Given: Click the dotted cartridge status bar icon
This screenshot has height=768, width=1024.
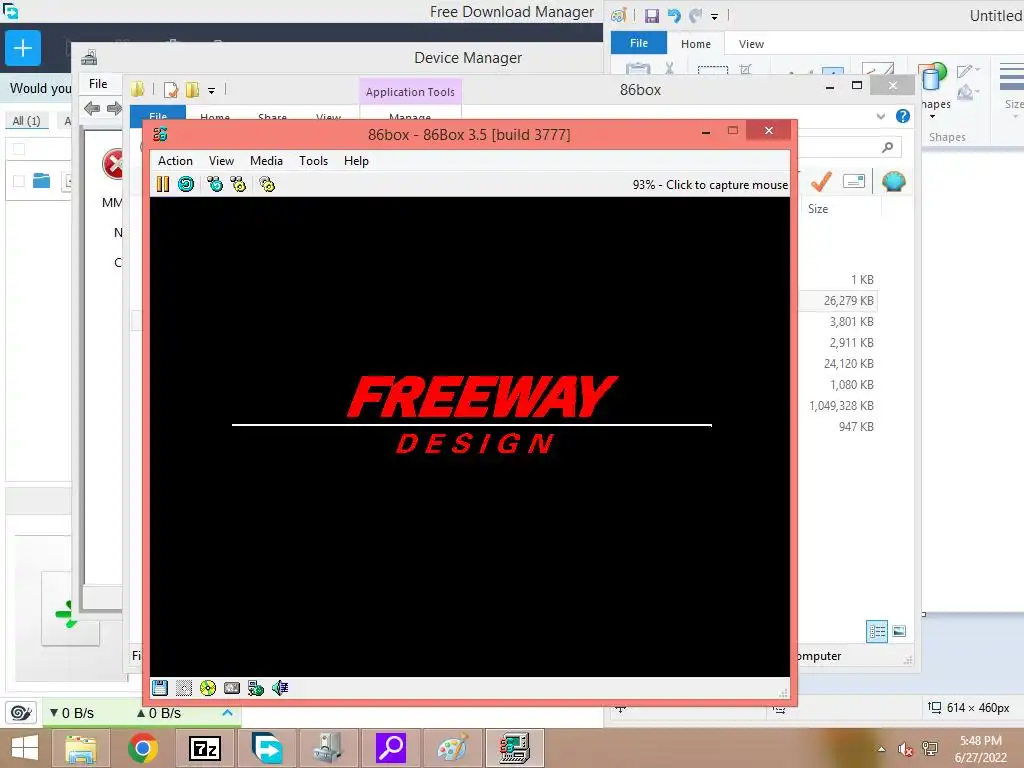Looking at the screenshot, I should [x=184, y=688].
